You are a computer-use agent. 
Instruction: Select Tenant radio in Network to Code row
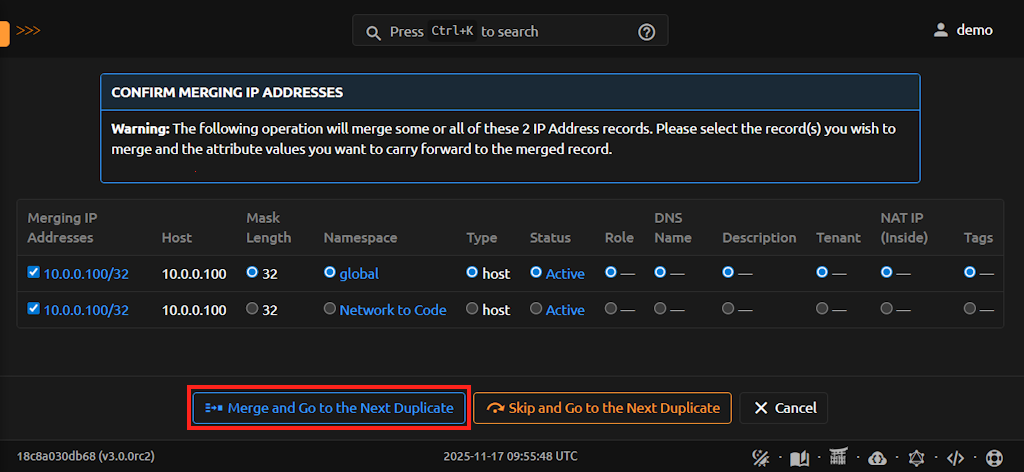tap(822, 309)
